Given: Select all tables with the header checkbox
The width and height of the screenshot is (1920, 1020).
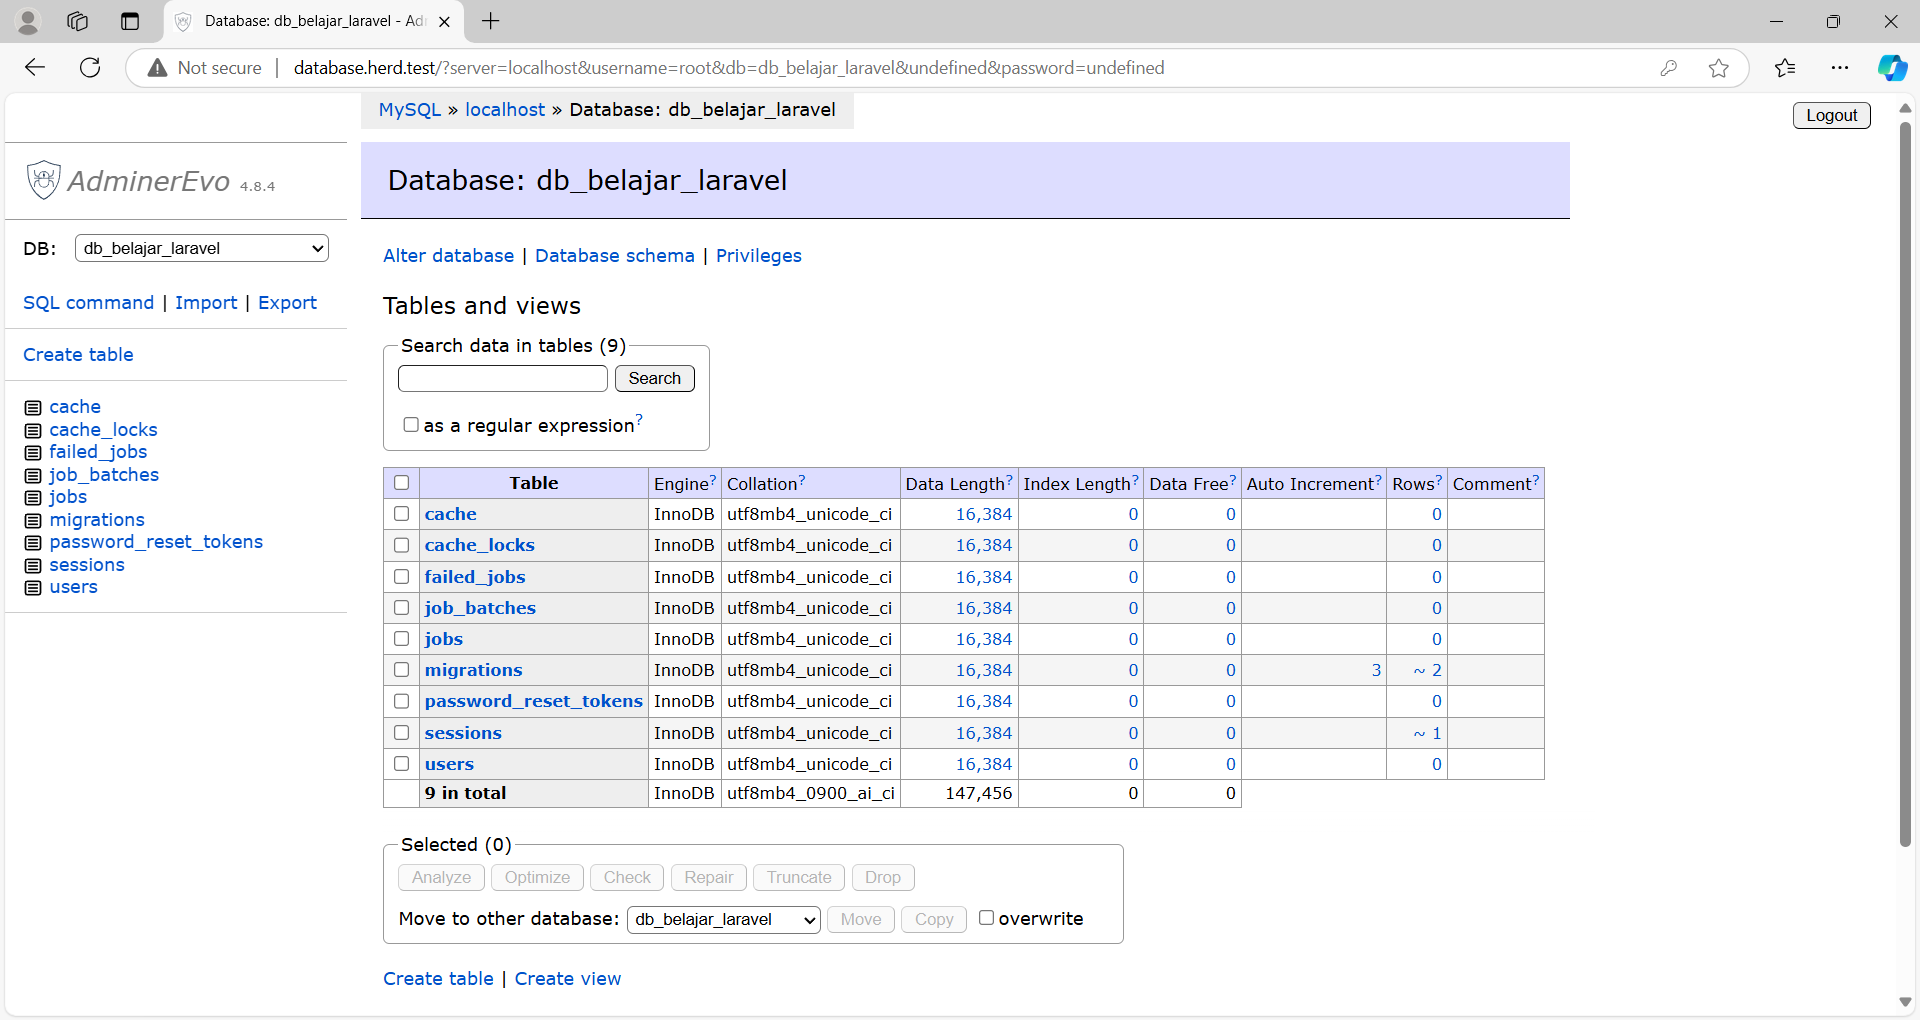Looking at the screenshot, I should [401, 482].
